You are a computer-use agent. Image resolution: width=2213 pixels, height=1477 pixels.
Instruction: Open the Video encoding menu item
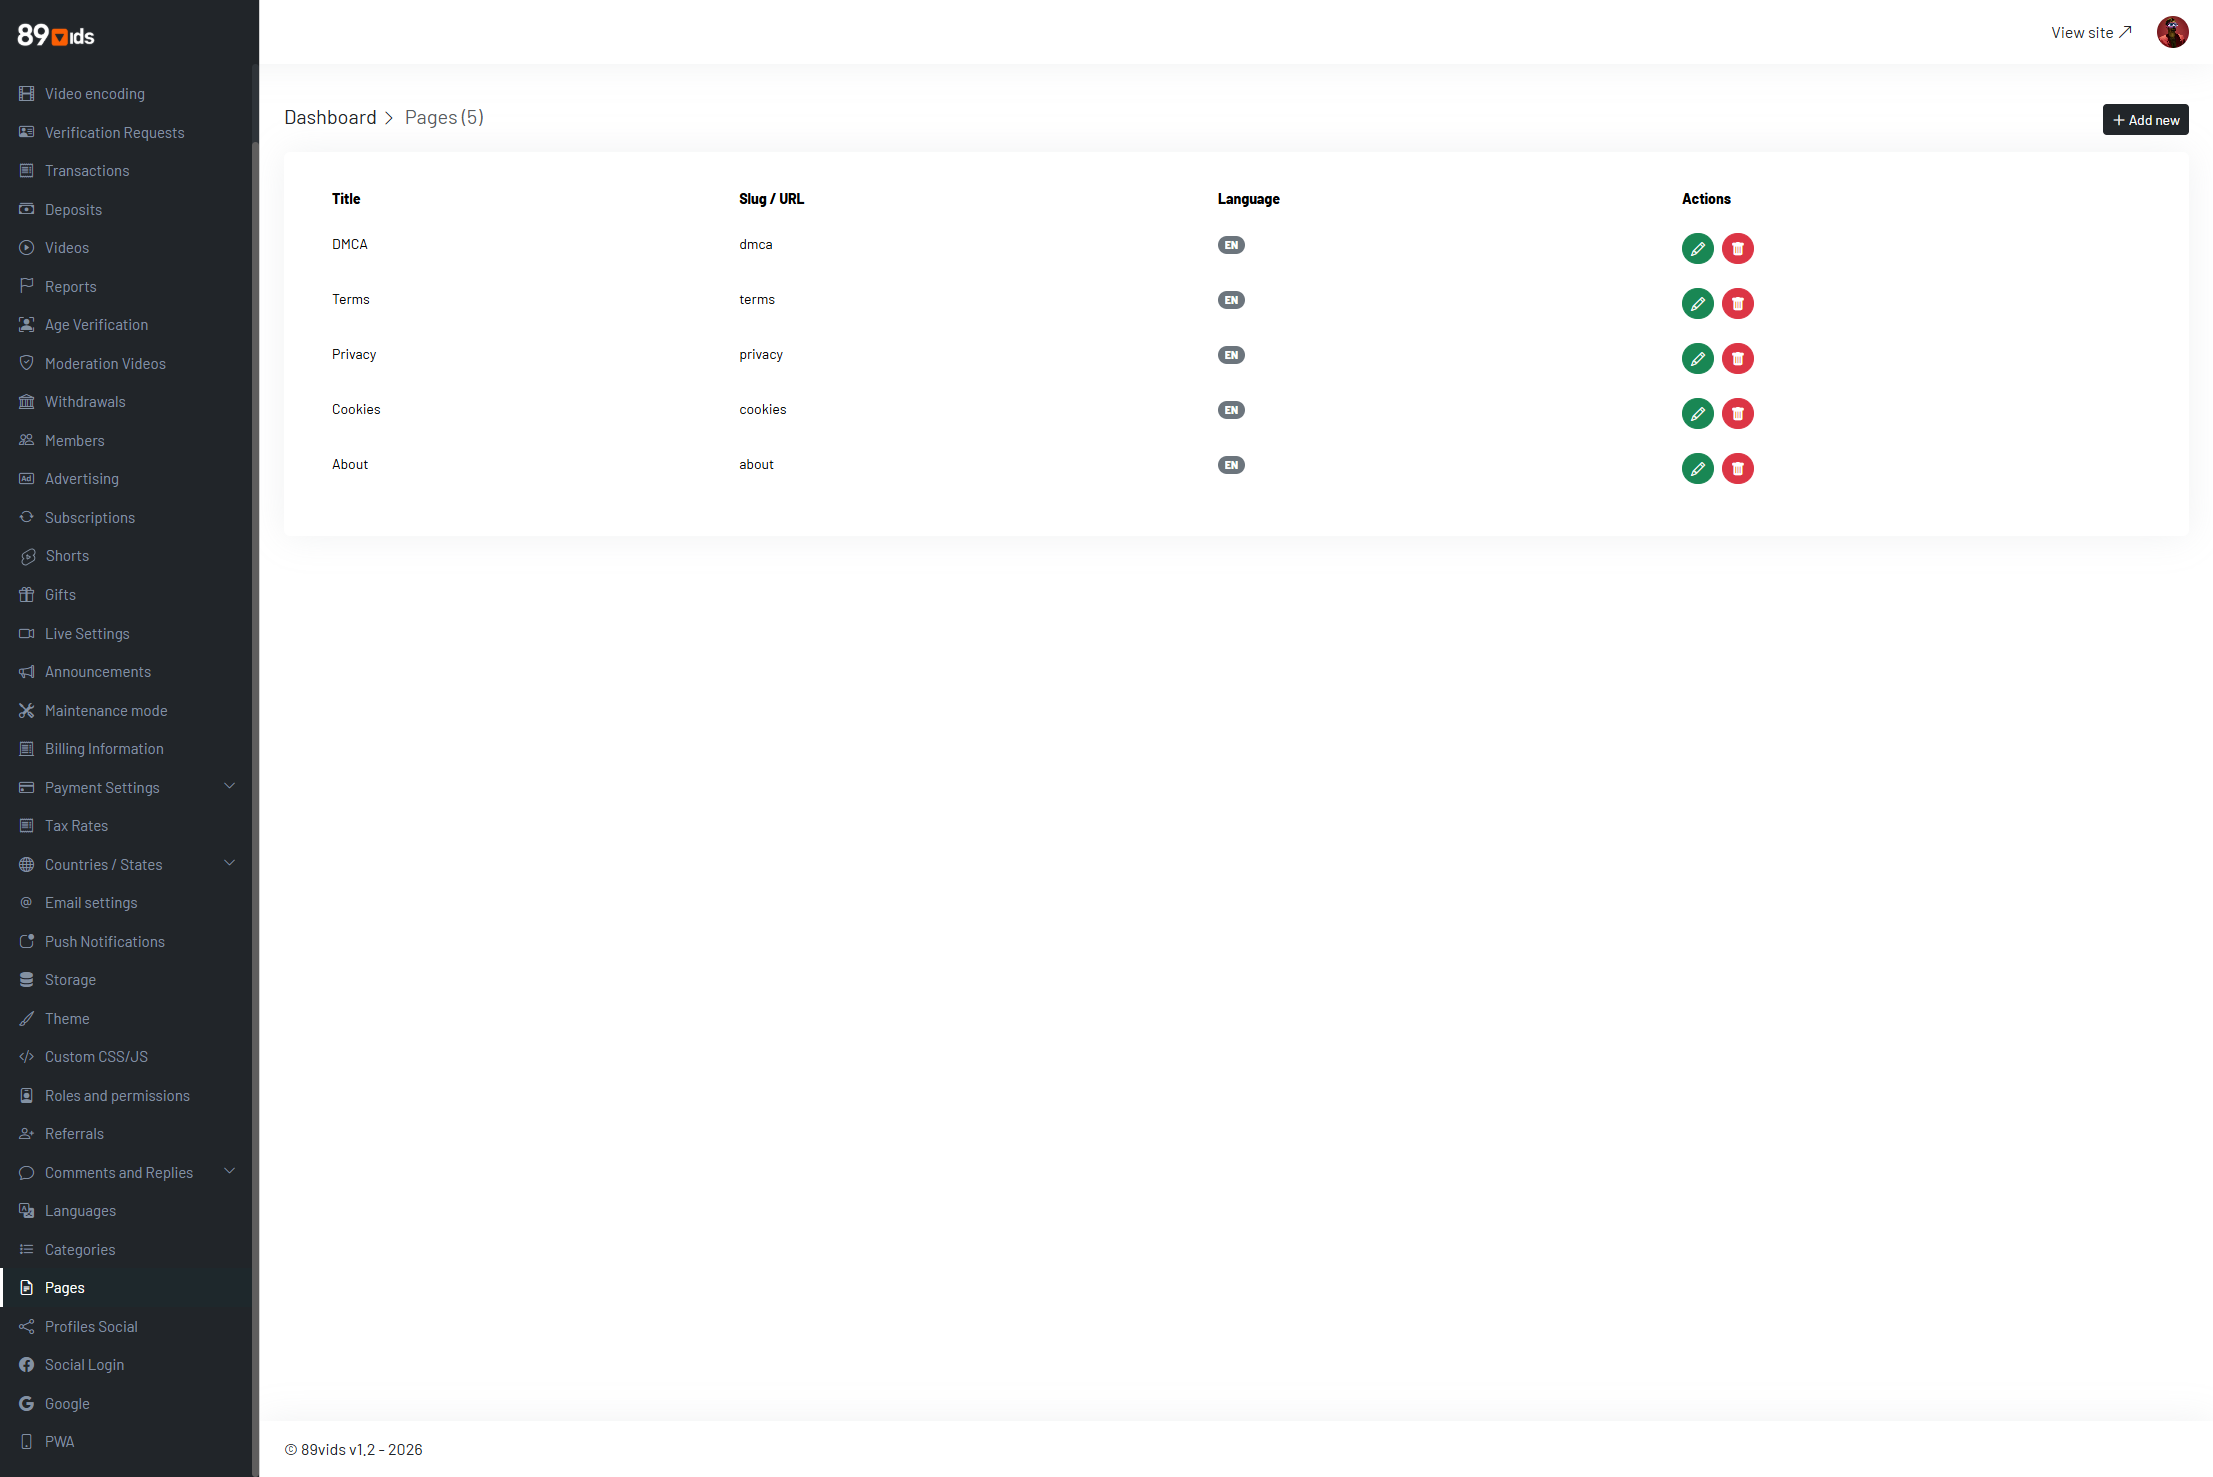pyautogui.click(x=94, y=94)
